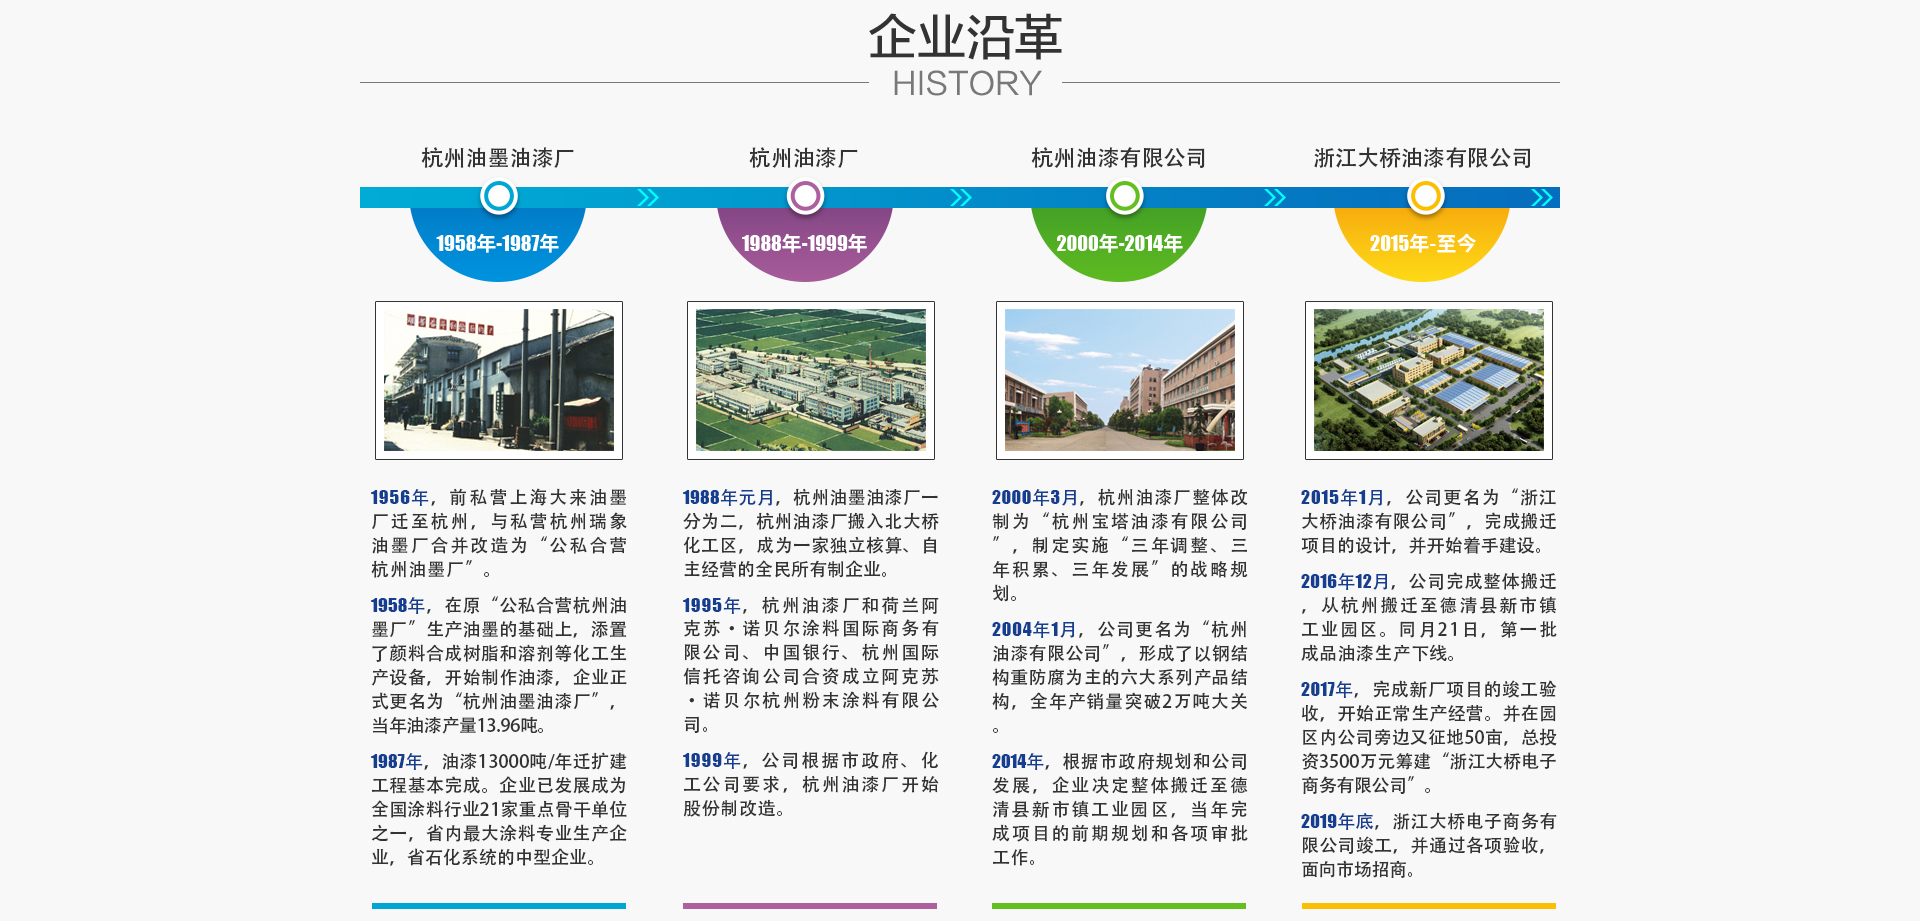
Task: Select the 1958年-1987年 period label
Action: (x=497, y=243)
